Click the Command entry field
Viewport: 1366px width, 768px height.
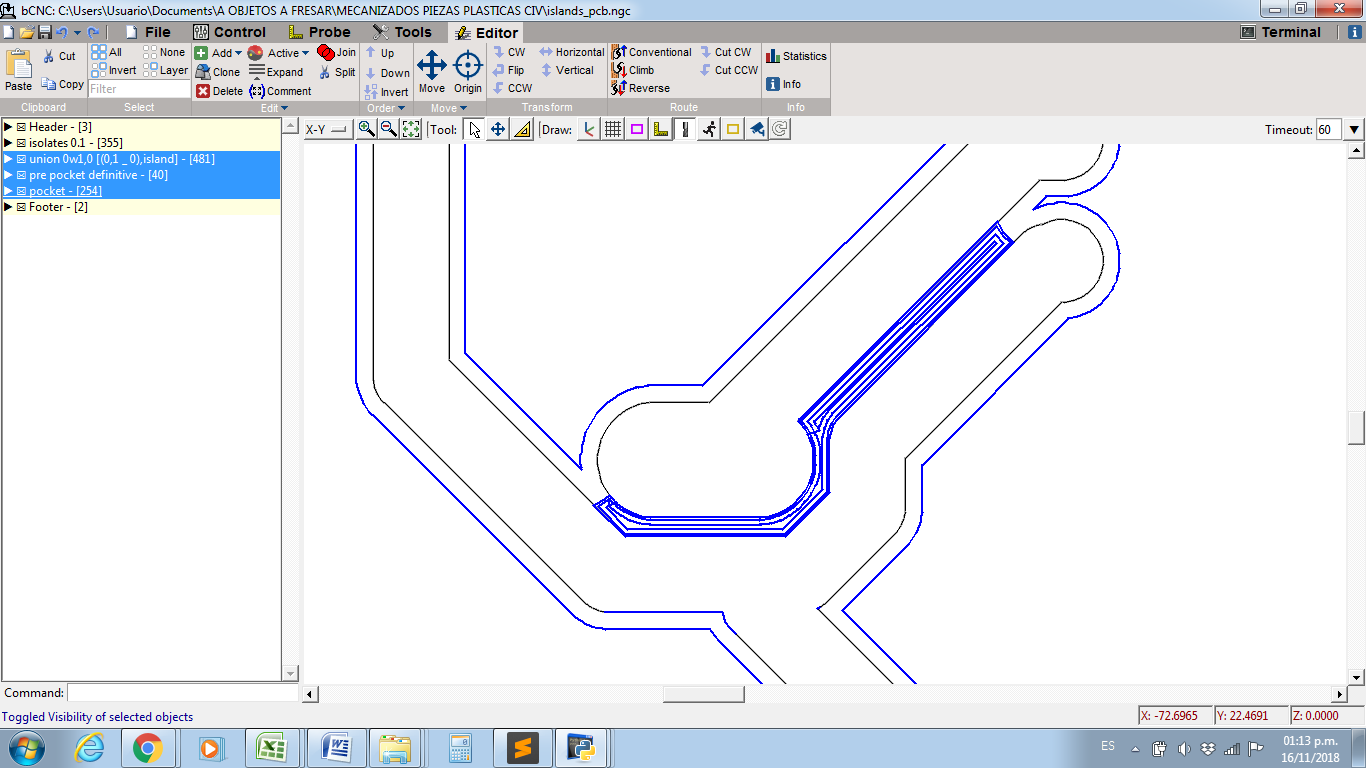tap(183, 693)
